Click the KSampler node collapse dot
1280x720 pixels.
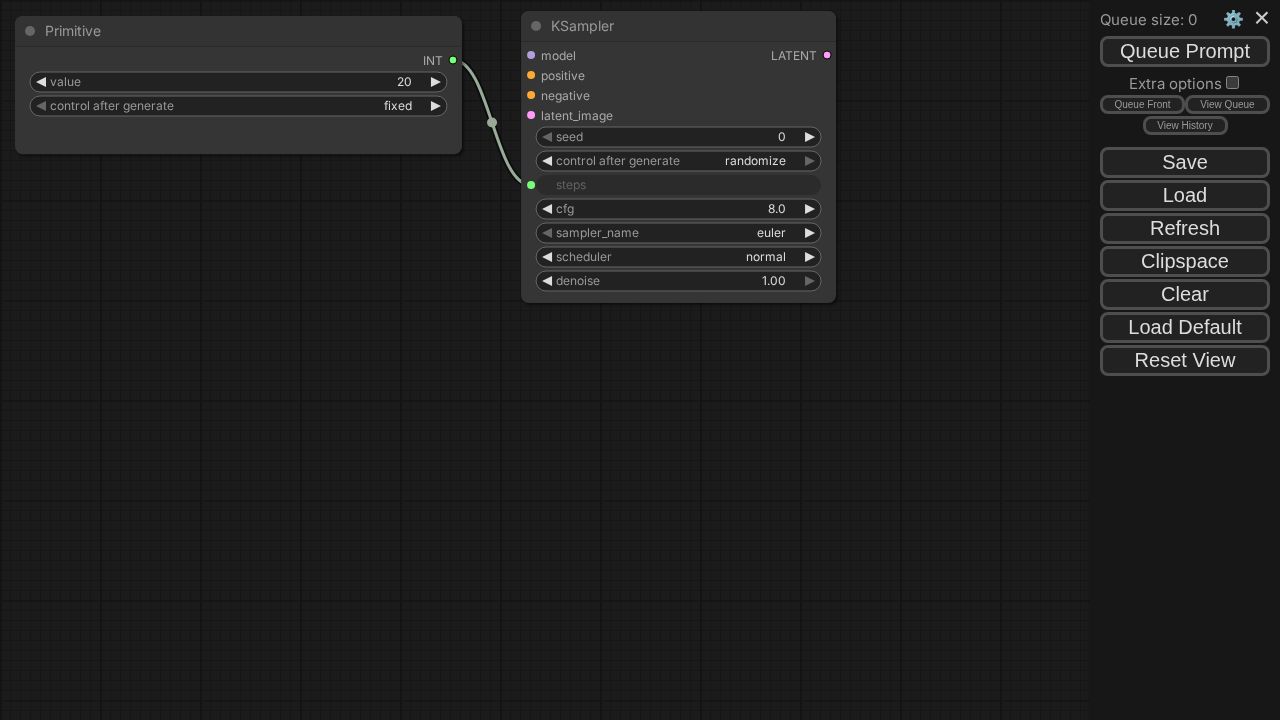pos(536,26)
